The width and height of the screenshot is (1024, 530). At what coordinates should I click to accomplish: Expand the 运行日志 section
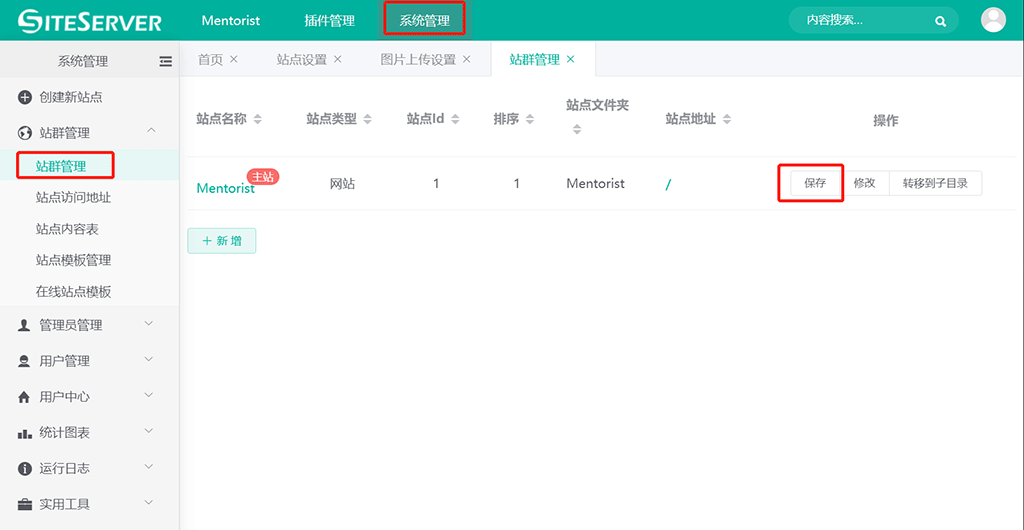click(x=149, y=468)
